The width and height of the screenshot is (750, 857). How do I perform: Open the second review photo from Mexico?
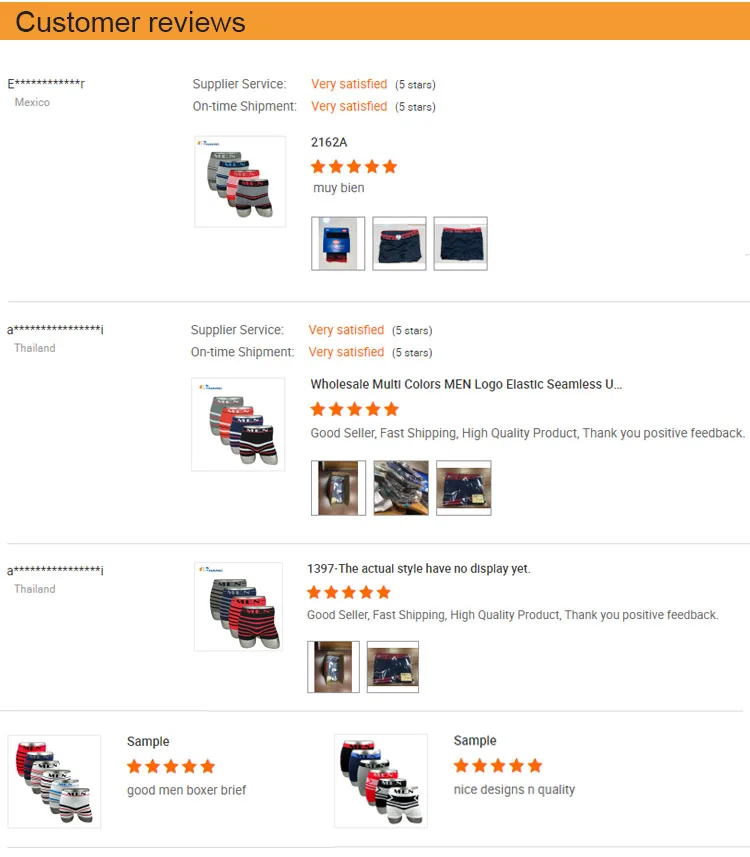click(399, 243)
